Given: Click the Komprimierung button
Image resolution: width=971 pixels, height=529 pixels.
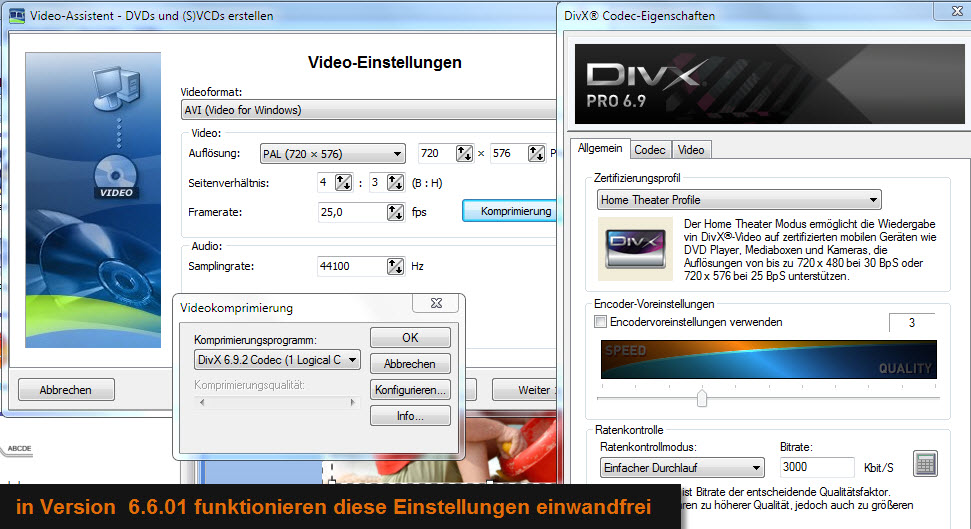Looking at the screenshot, I should pyautogui.click(x=510, y=211).
